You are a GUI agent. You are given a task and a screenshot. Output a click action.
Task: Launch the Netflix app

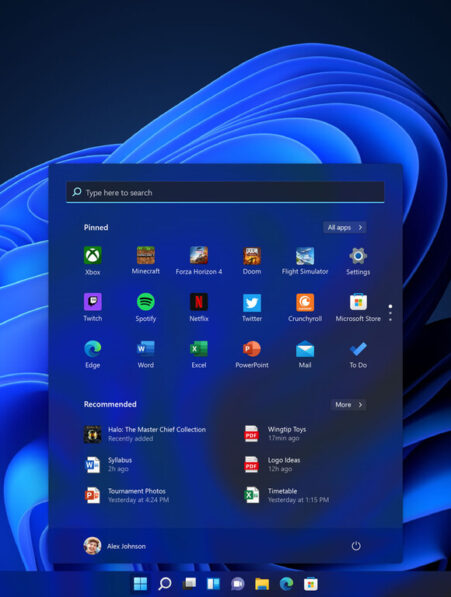pyautogui.click(x=199, y=307)
